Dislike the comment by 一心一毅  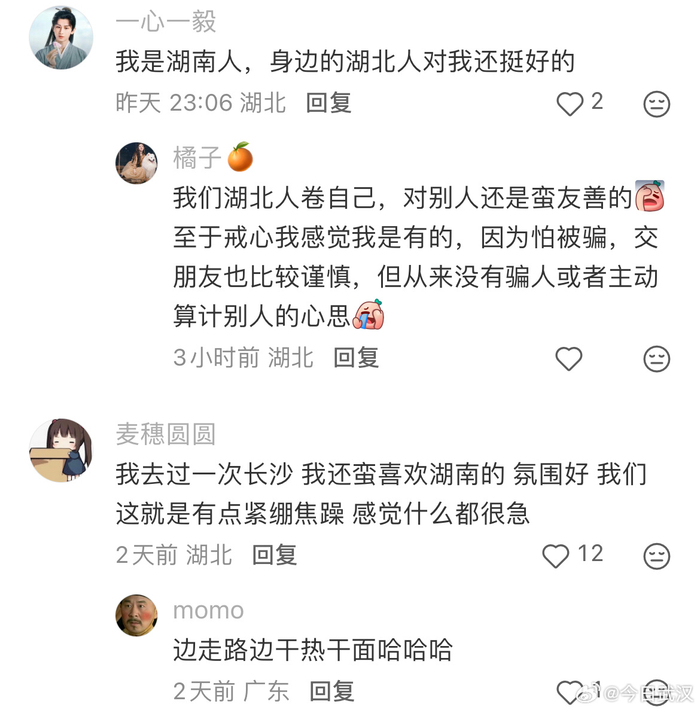(656, 104)
